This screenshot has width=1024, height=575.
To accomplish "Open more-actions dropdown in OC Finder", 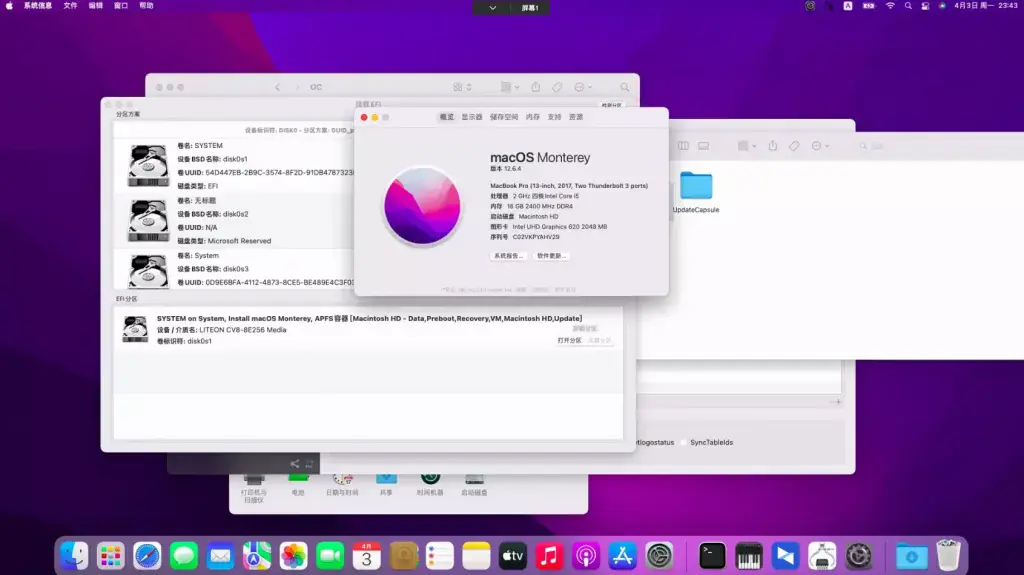I will pyautogui.click(x=583, y=87).
